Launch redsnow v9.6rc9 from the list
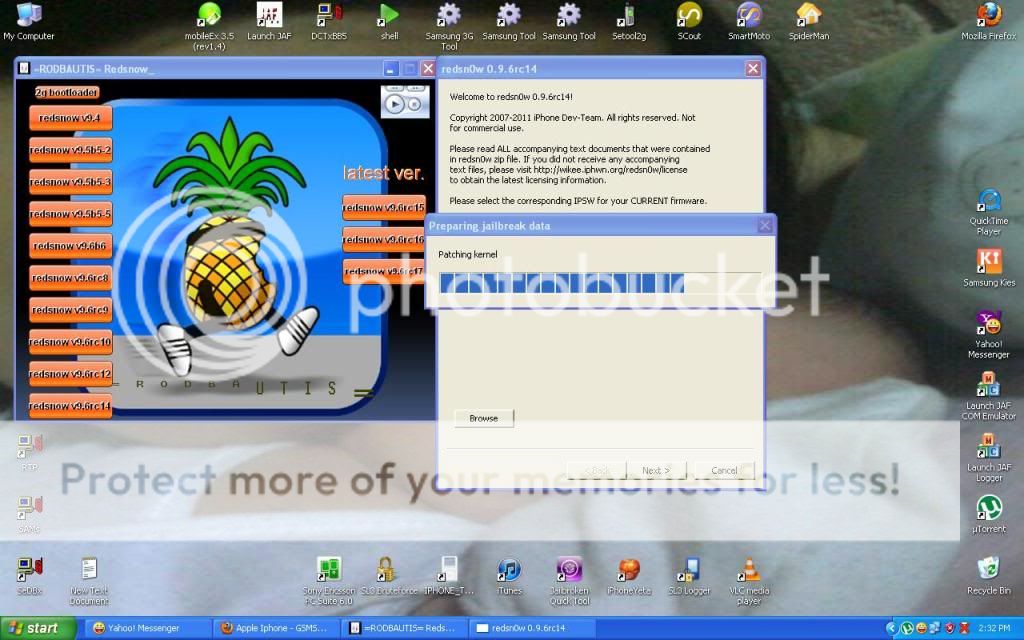1024x640 pixels. pos(70,310)
